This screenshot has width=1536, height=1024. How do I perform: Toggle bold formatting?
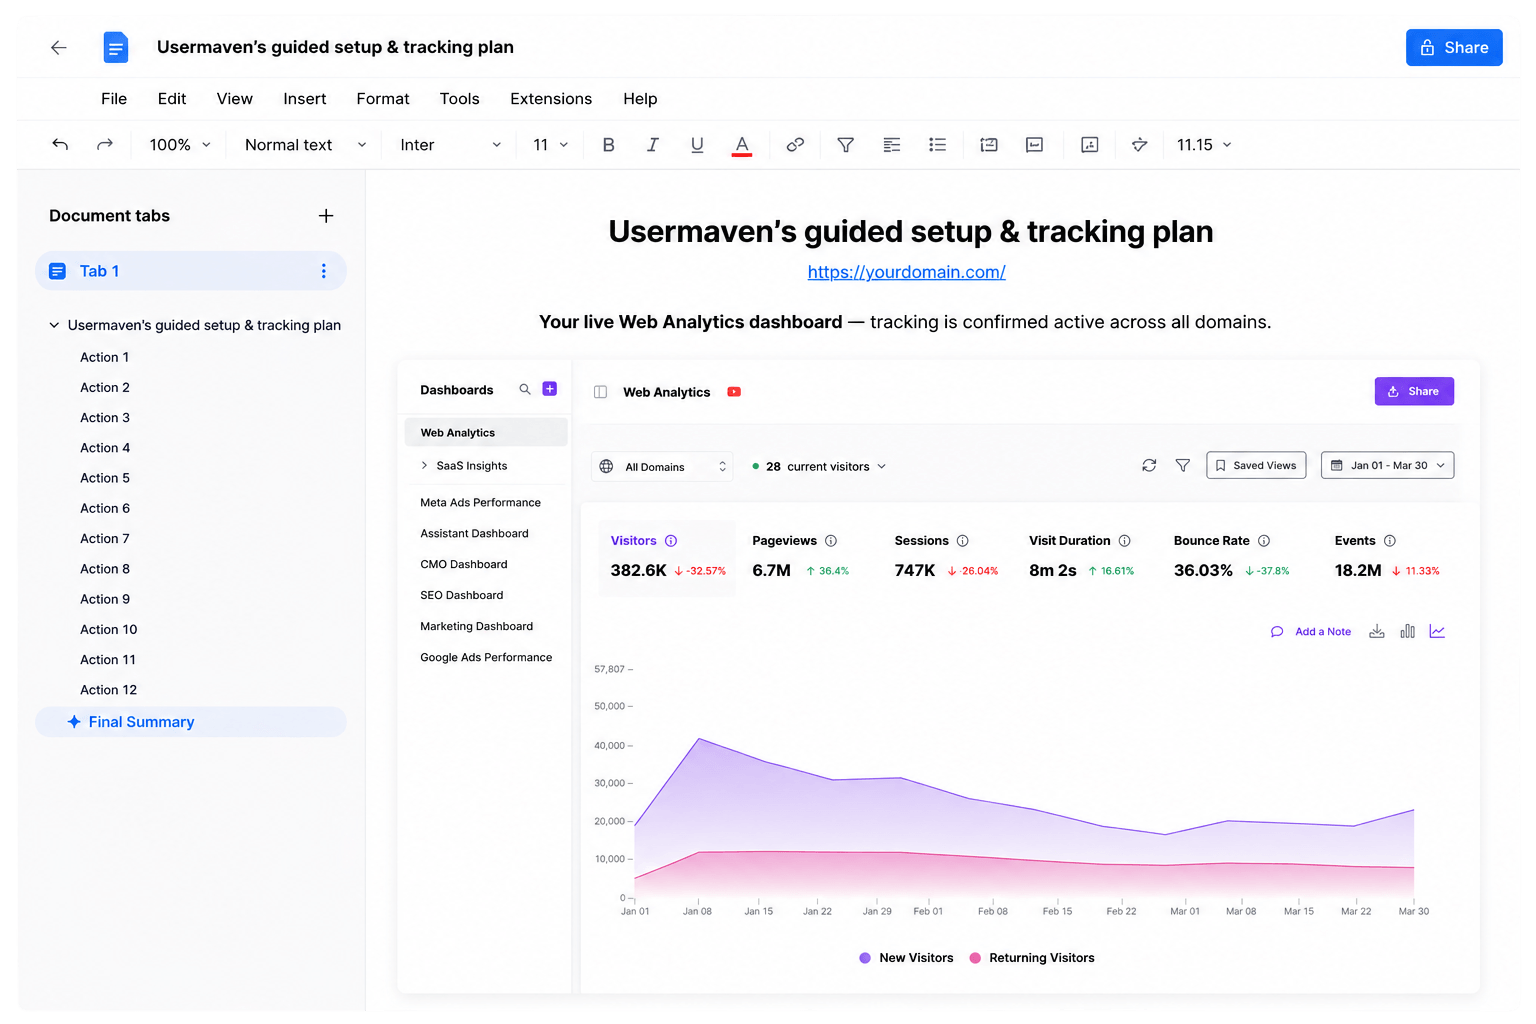click(608, 145)
